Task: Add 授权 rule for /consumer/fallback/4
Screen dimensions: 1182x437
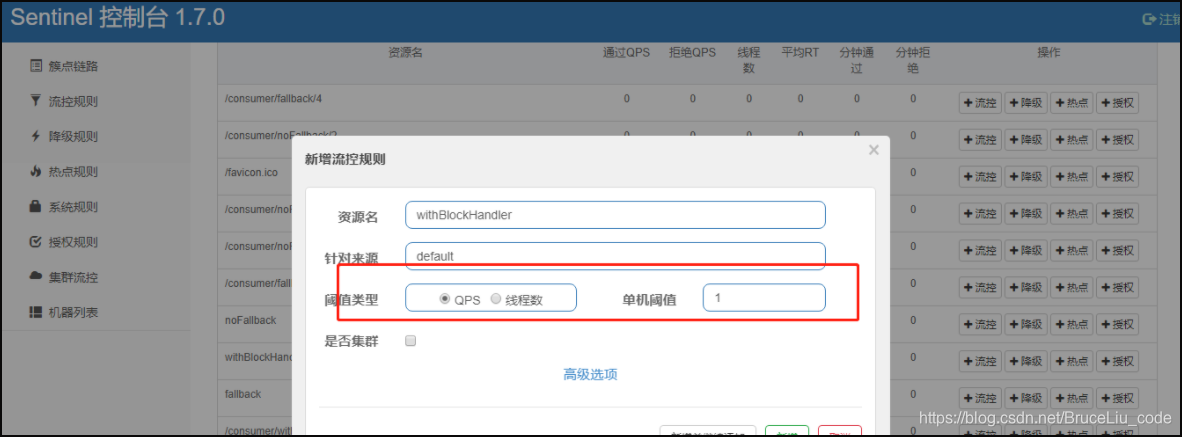Action: pyautogui.click(x=1117, y=103)
